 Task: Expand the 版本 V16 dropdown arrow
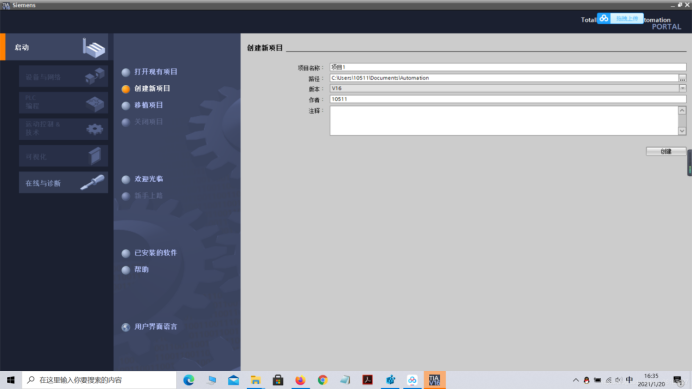point(682,88)
